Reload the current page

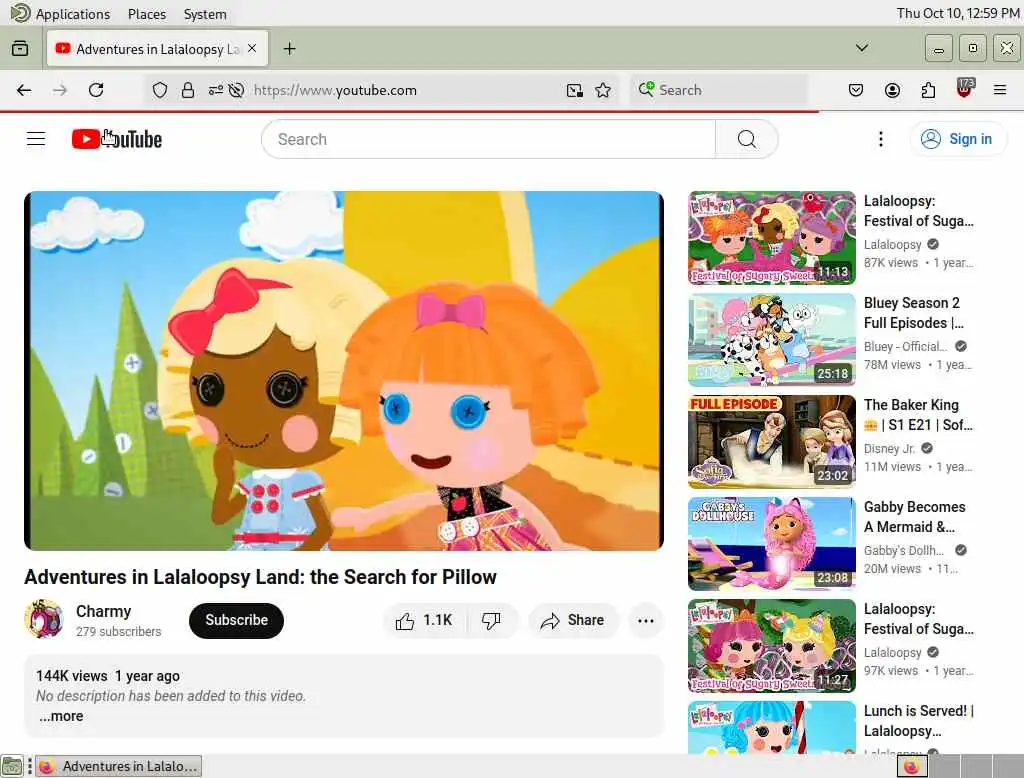point(96,90)
